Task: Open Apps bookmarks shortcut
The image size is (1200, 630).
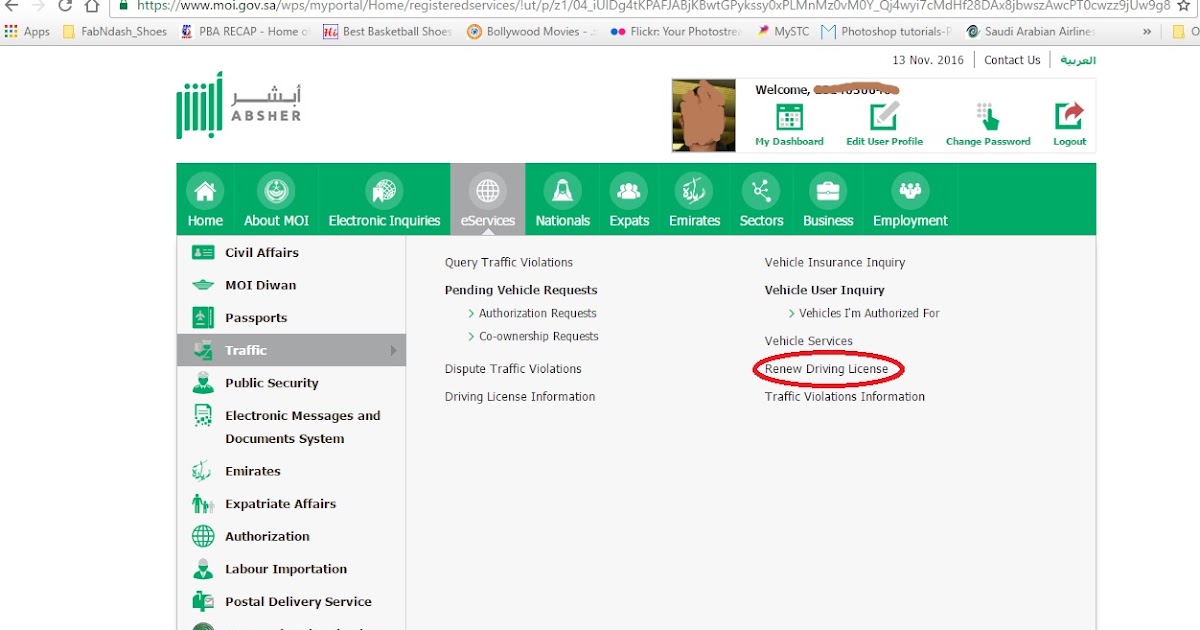Action: coord(27,32)
